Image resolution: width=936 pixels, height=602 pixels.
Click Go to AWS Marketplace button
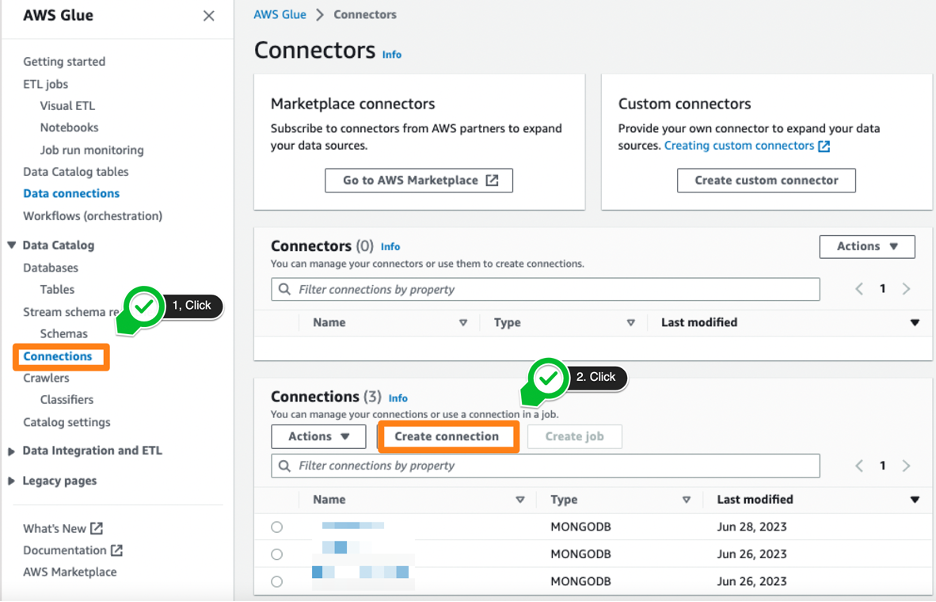(x=418, y=180)
